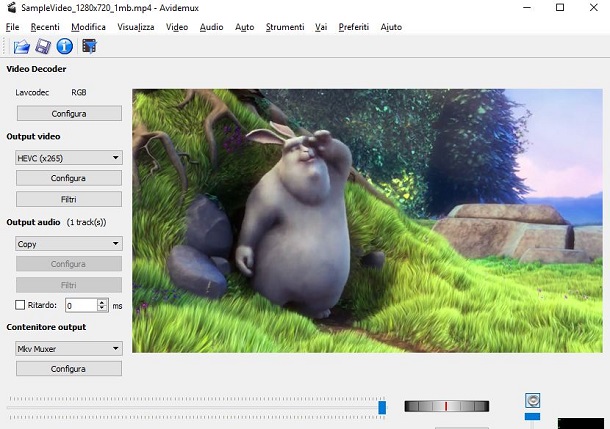Screen dimensions: 610x429
Task: Open the video Information icon
Action: tap(65, 46)
